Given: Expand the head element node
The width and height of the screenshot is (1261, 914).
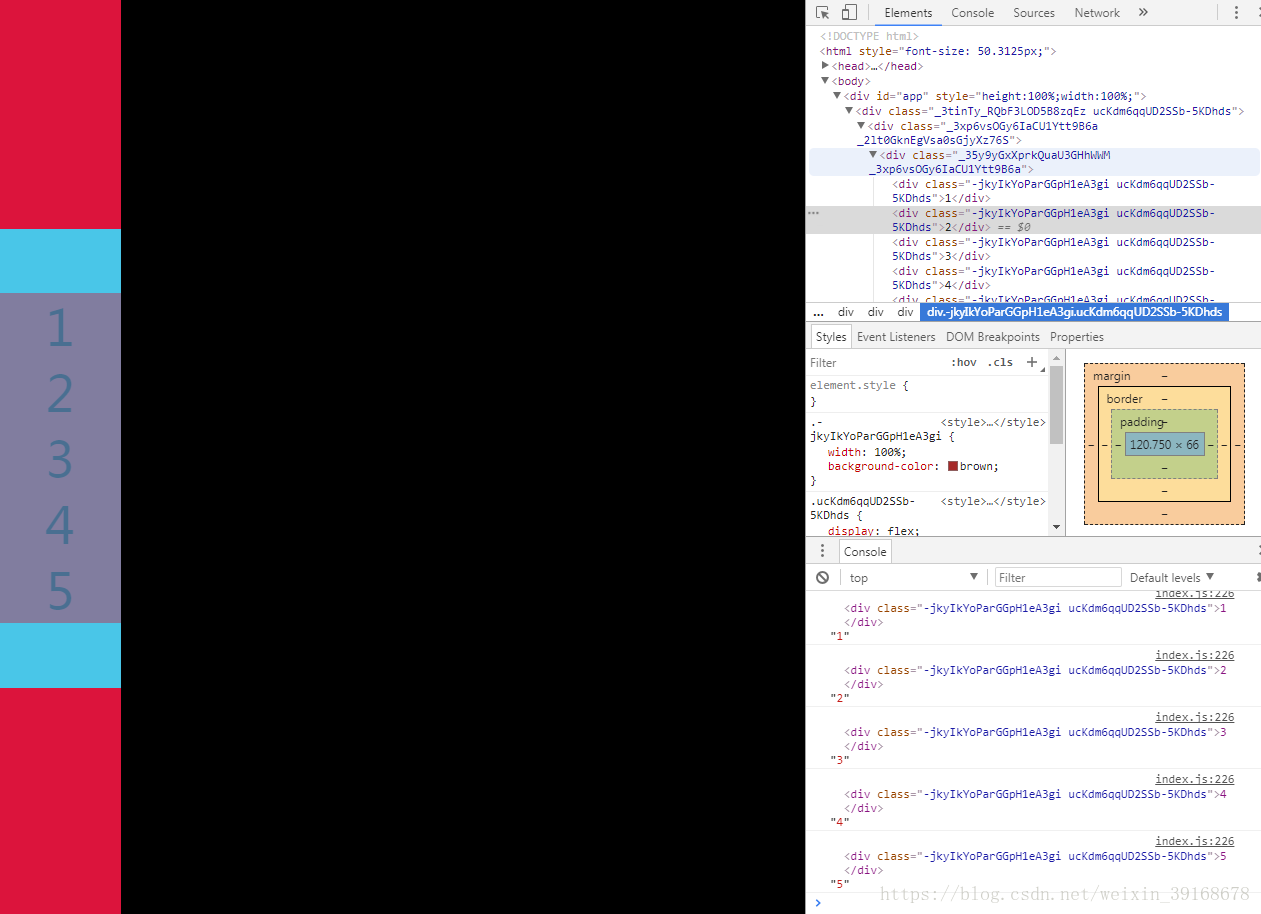Looking at the screenshot, I should click(x=826, y=66).
